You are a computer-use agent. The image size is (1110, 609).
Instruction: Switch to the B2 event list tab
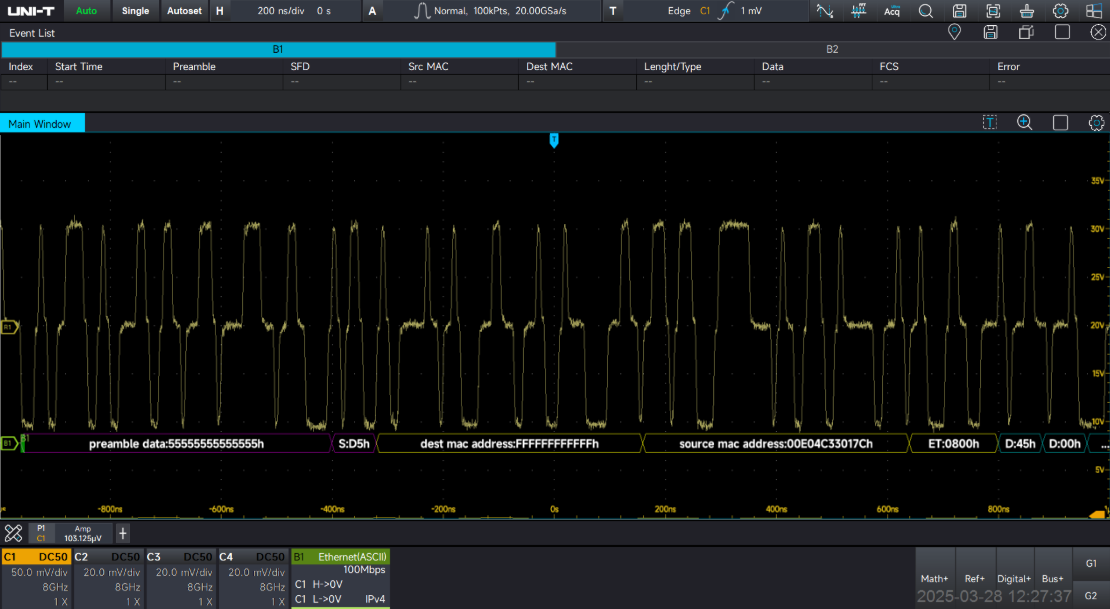coord(832,49)
